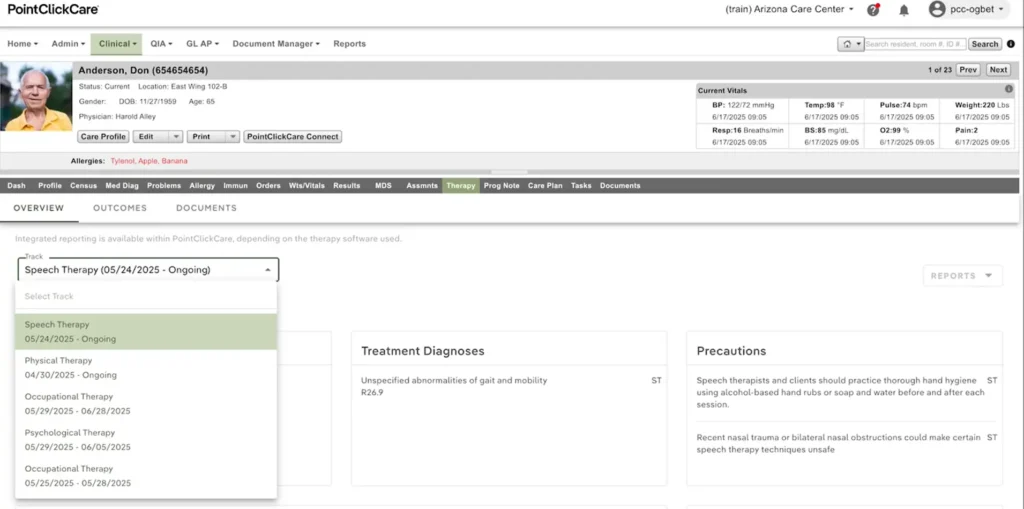Expand the Document Manager menu
Screen dimensions: 1024x509
[276, 44]
